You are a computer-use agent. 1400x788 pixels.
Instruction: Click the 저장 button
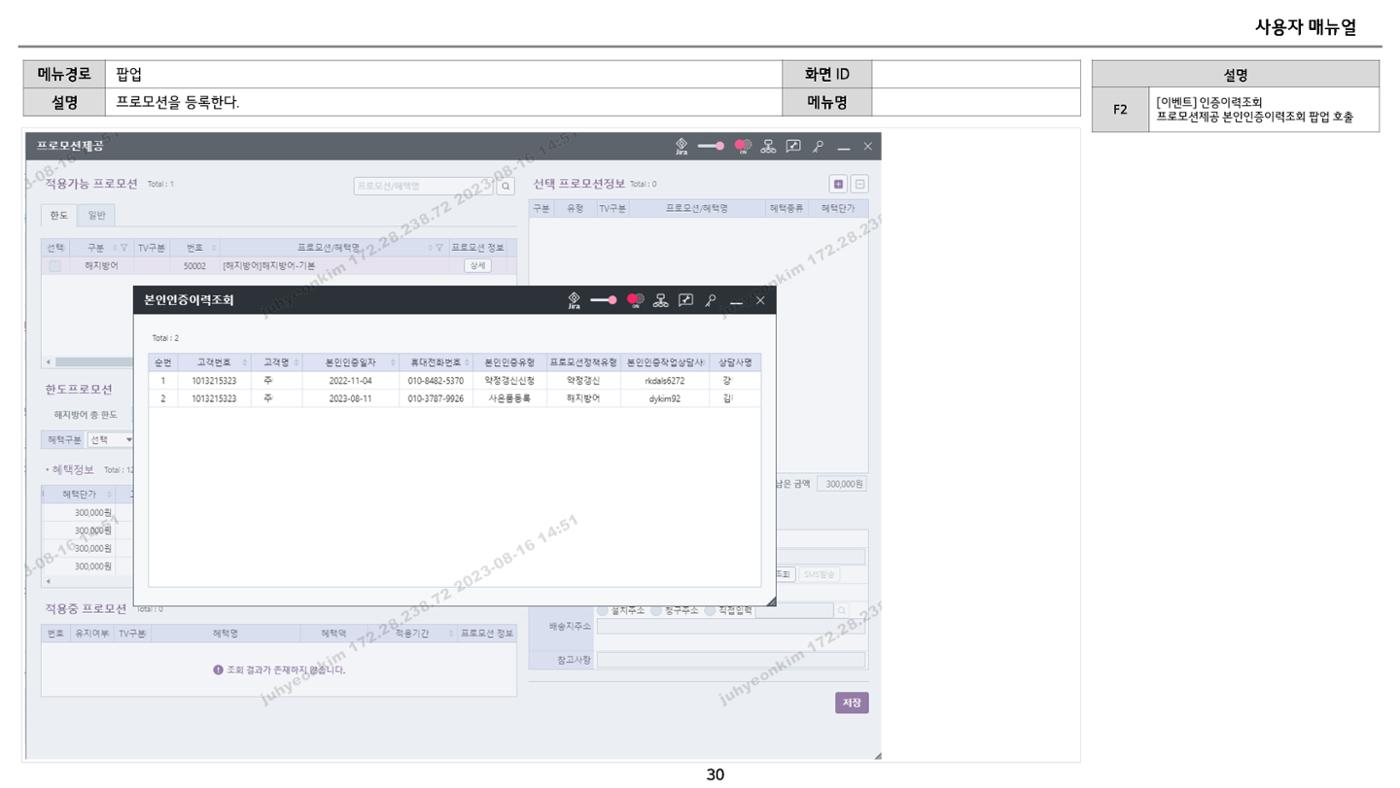(x=852, y=702)
